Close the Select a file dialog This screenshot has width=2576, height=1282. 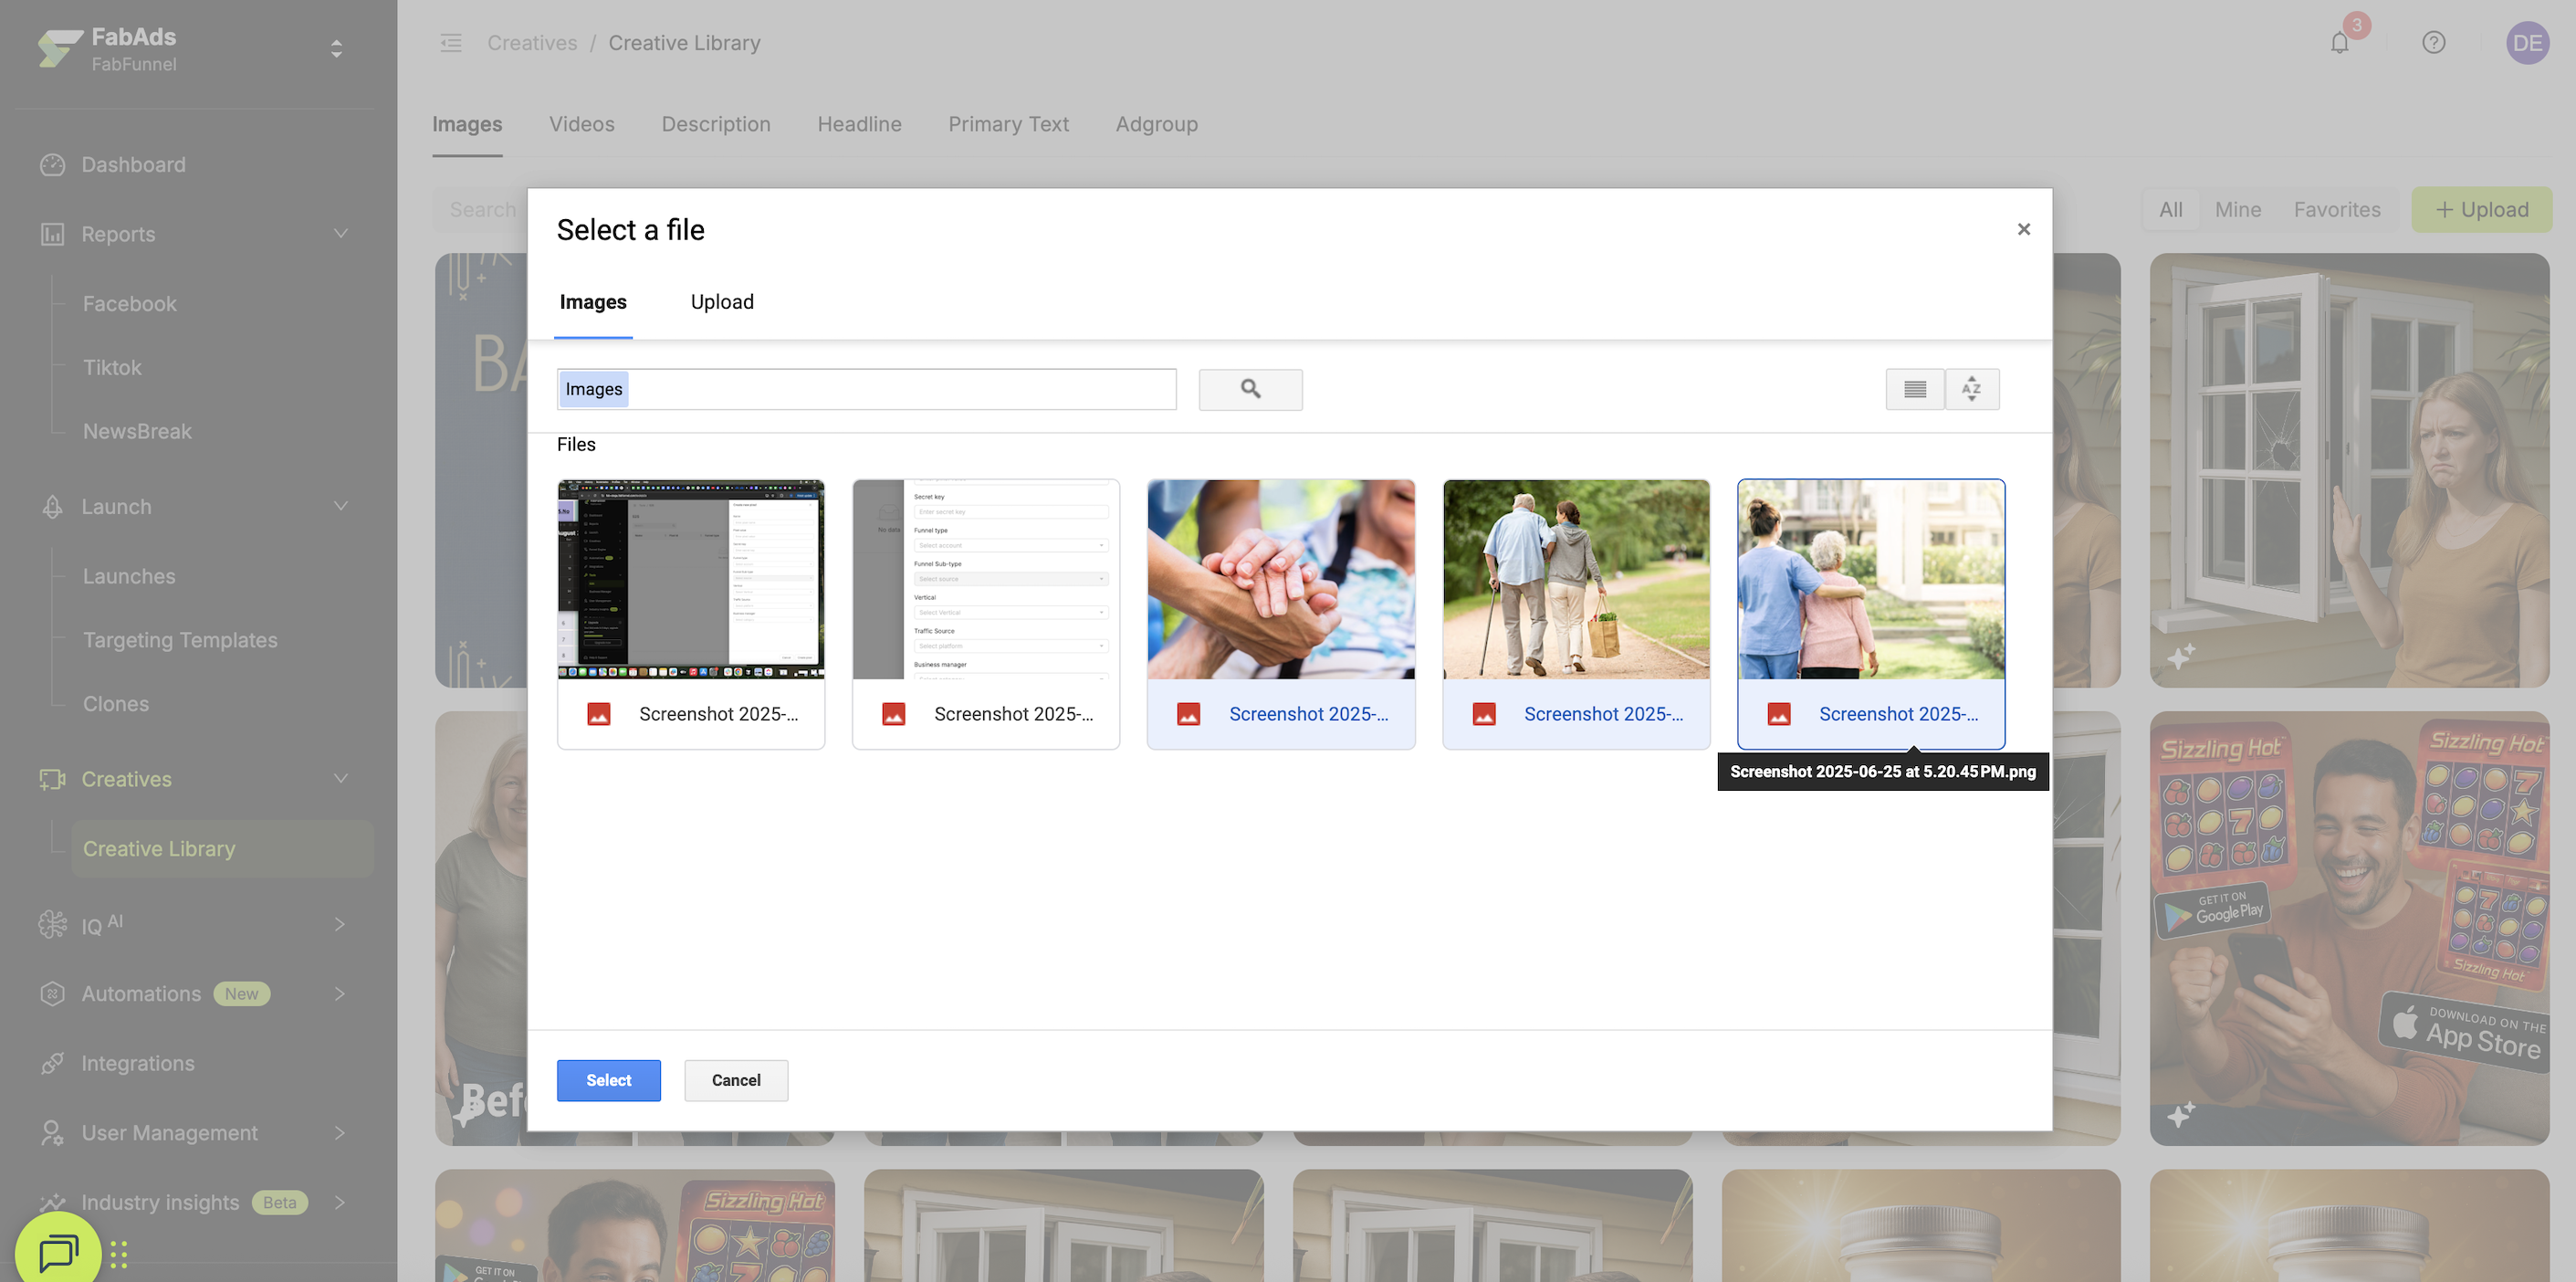[2023, 229]
